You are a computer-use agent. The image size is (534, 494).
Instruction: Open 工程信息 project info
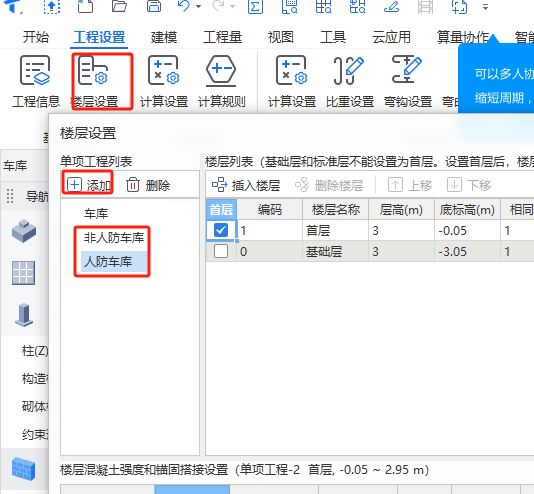pyautogui.click(x=35, y=82)
